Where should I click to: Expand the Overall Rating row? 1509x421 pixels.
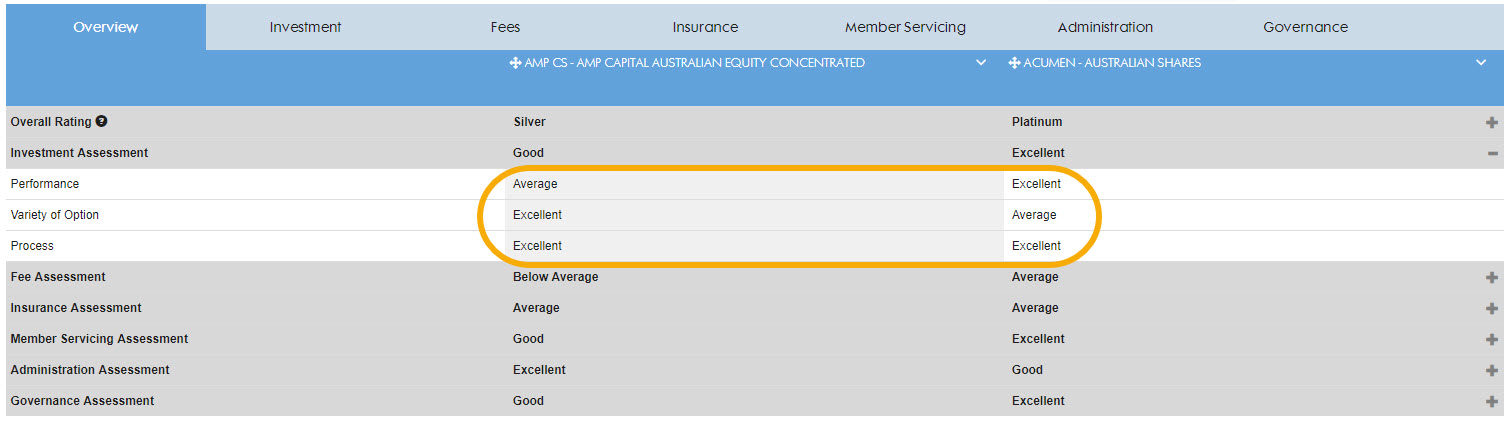pyautogui.click(x=1492, y=122)
